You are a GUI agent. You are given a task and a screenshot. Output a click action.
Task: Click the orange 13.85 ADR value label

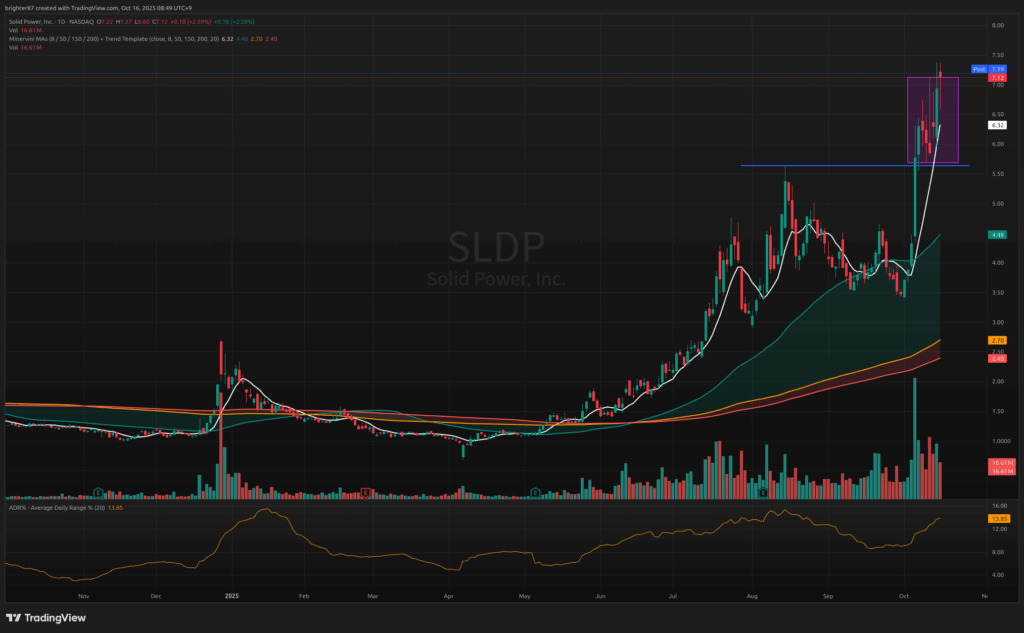[x=996, y=519]
